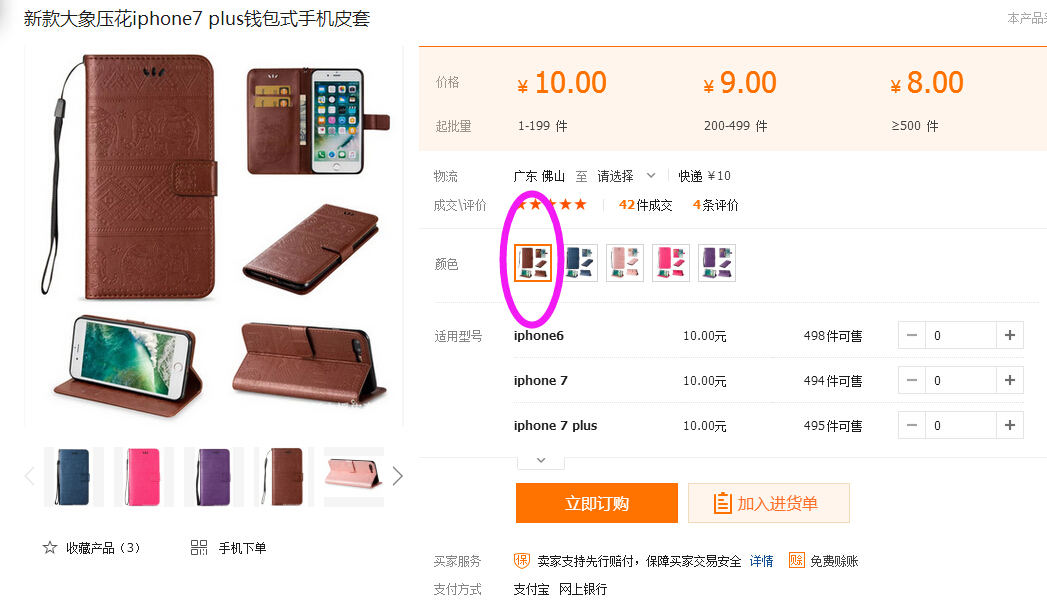Click the 立即订购 order button
This screenshot has width=1047, height=615.
click(597, 503)
